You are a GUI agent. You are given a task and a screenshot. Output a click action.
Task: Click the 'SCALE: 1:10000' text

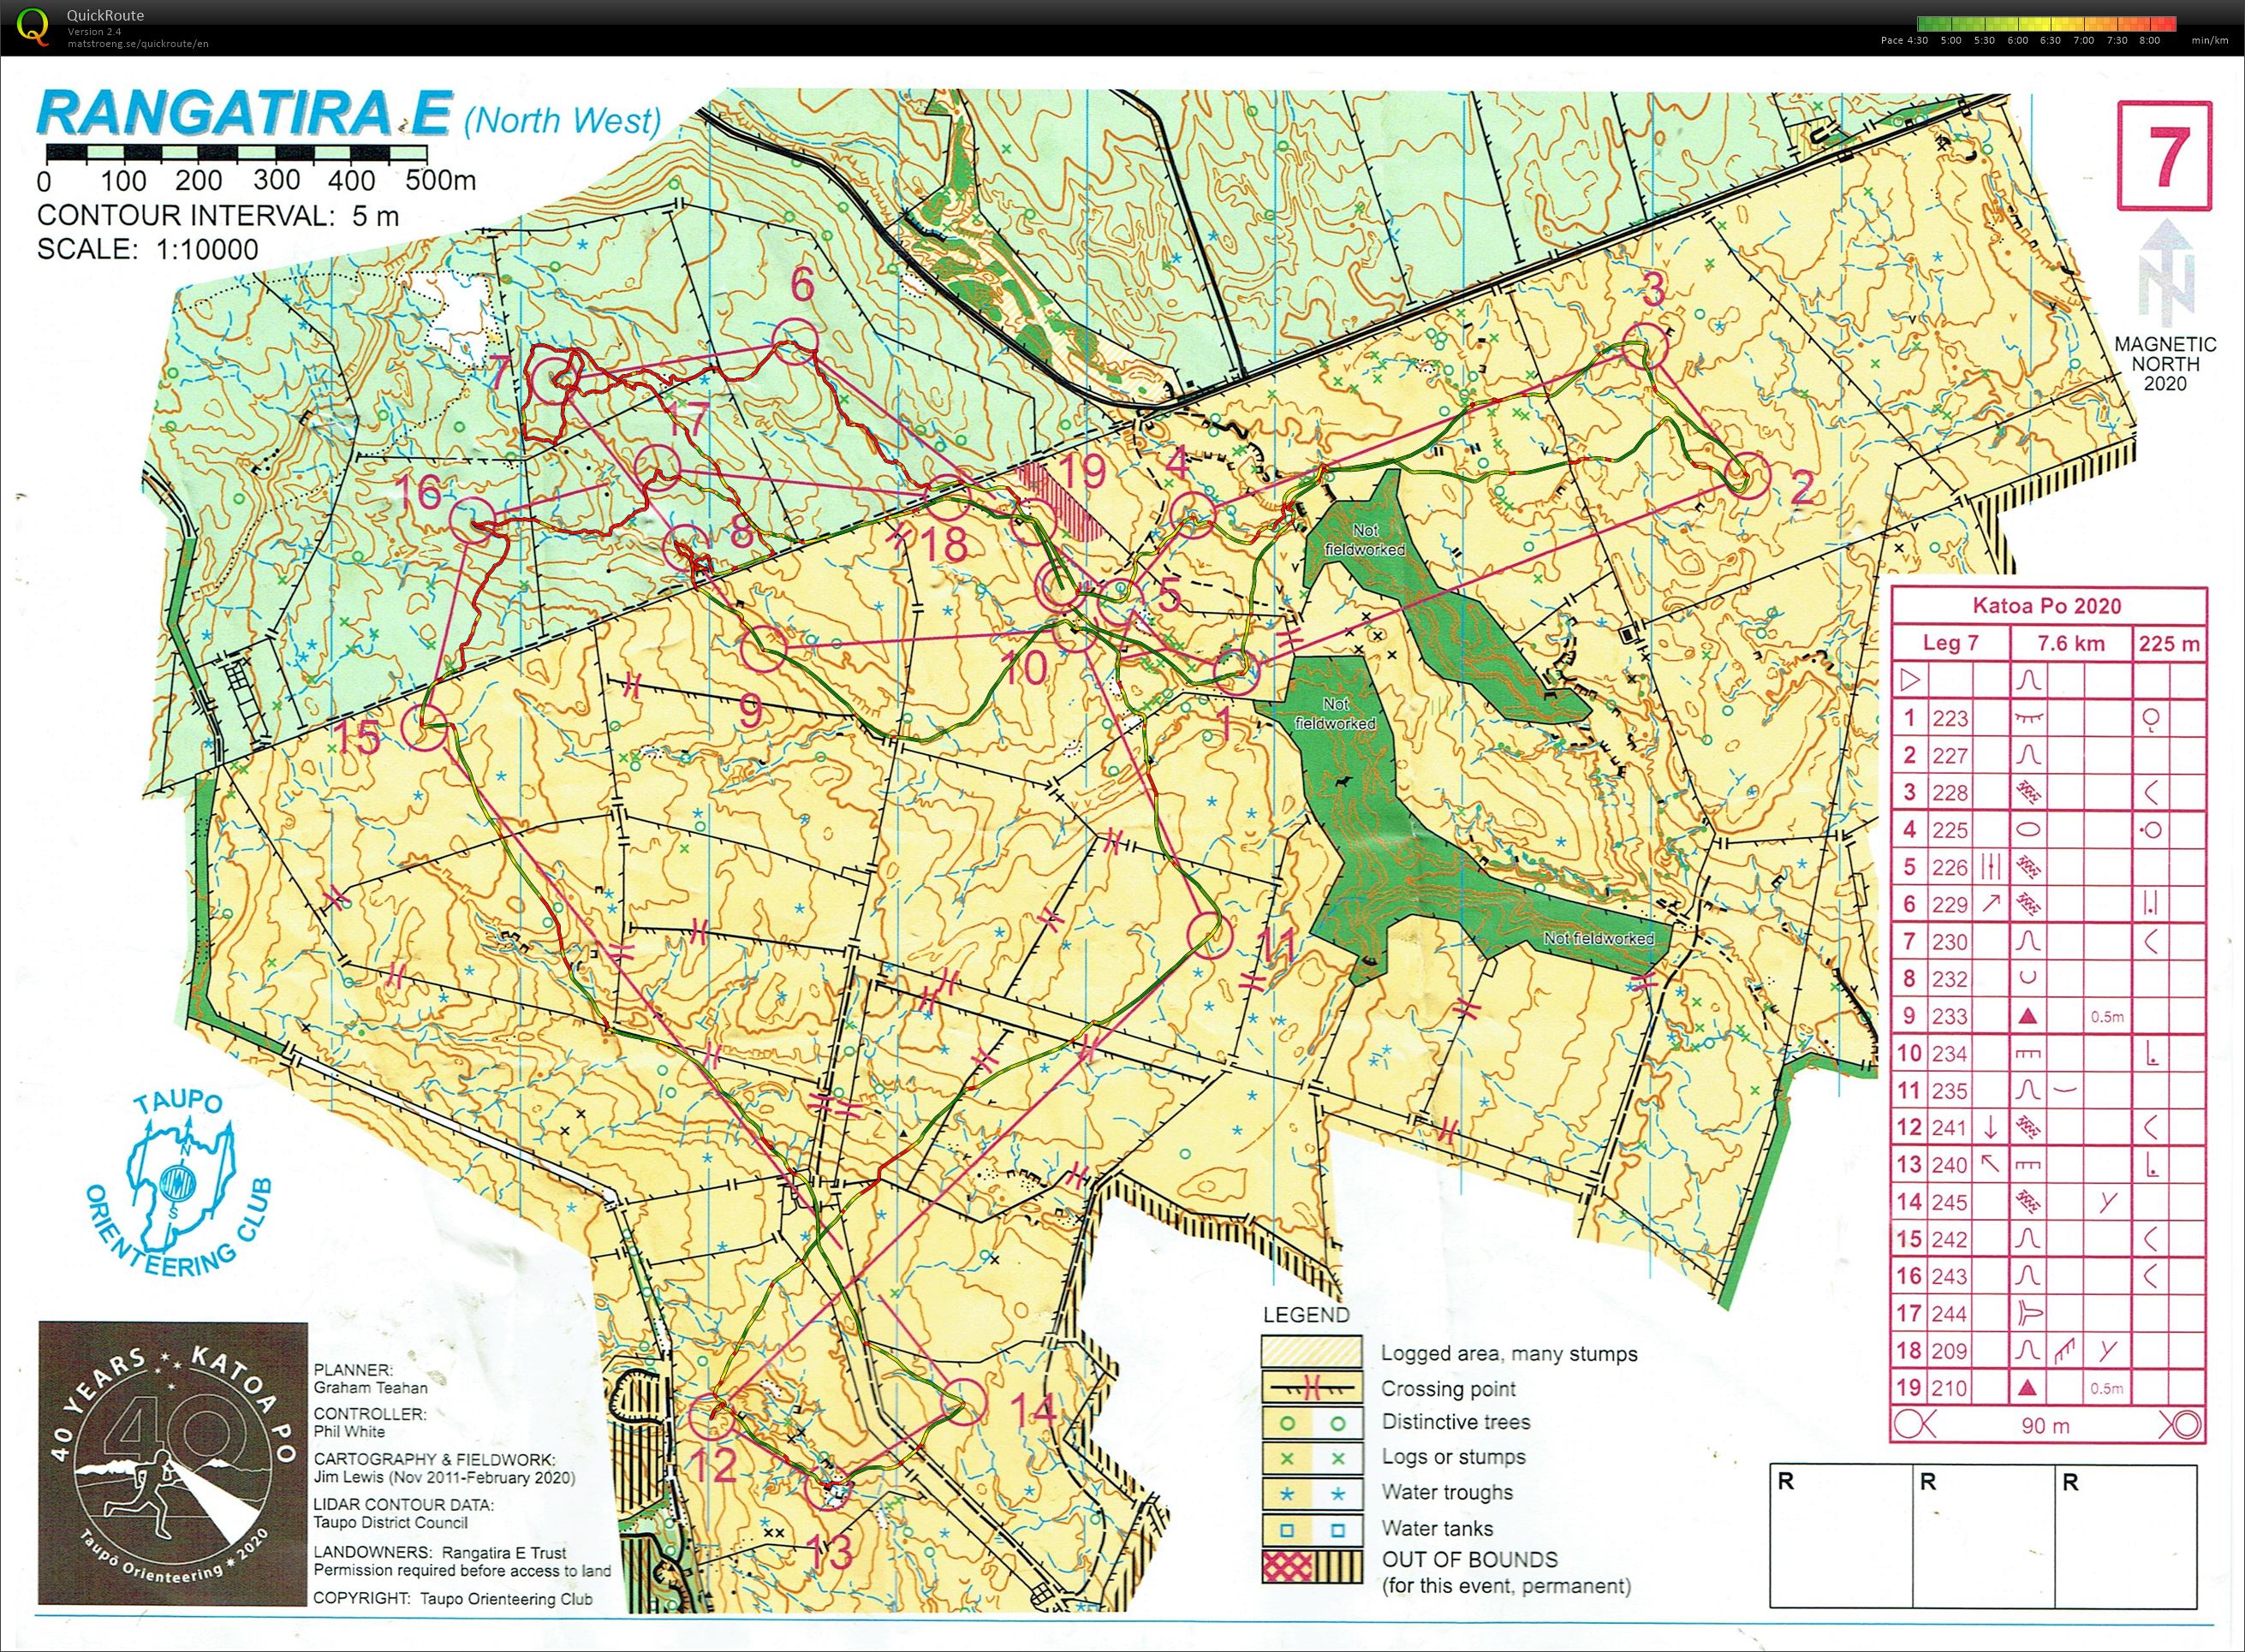click(148, 249)
